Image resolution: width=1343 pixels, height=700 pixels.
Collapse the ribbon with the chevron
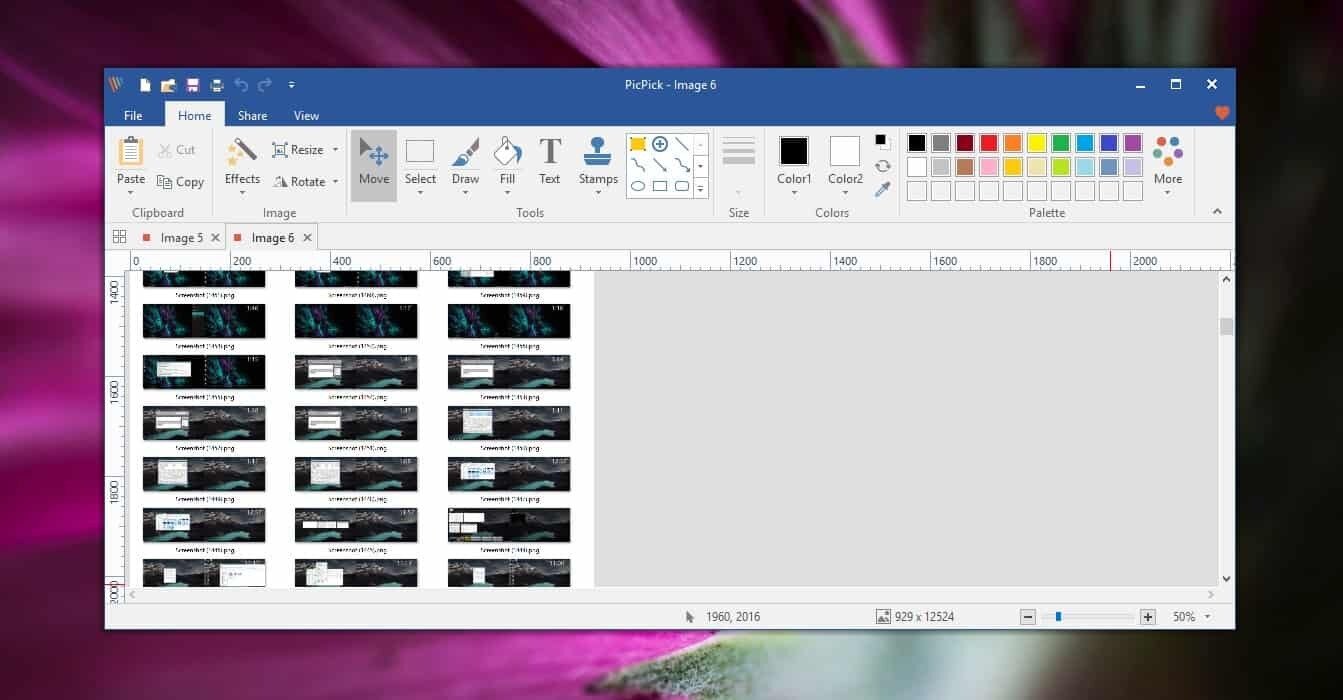click(1217, 211)
